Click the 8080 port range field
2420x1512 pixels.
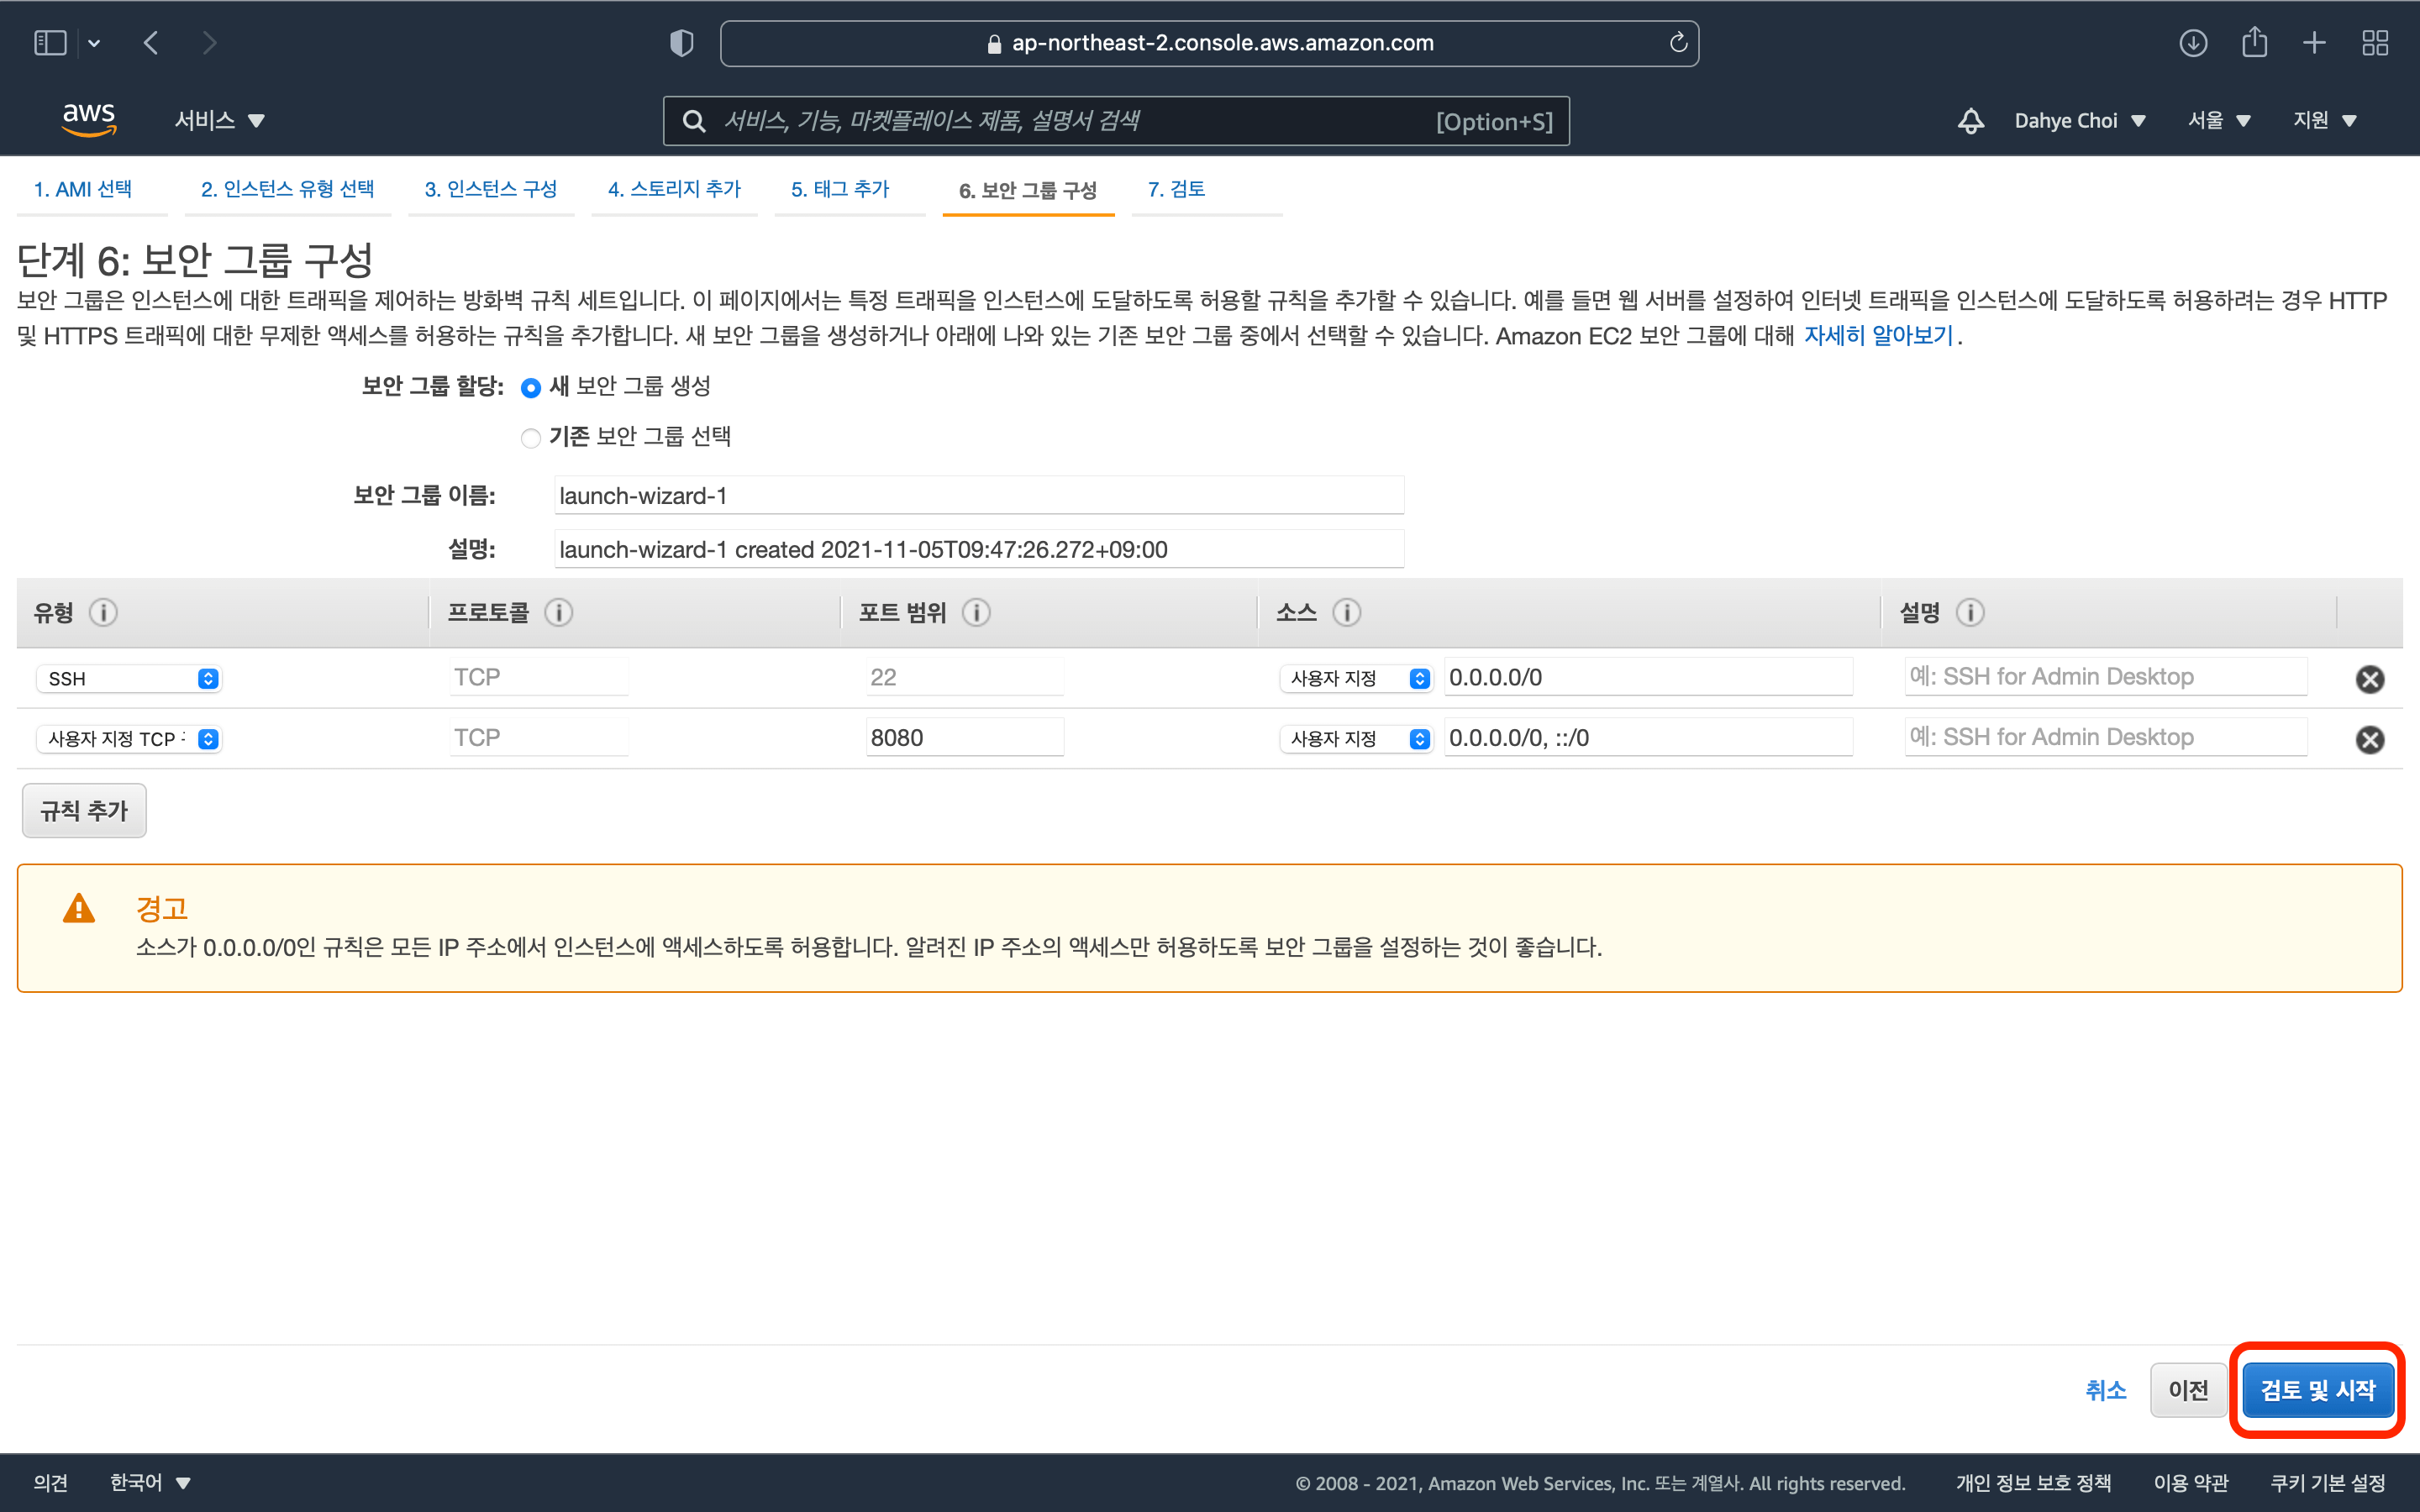pos(965,737)
